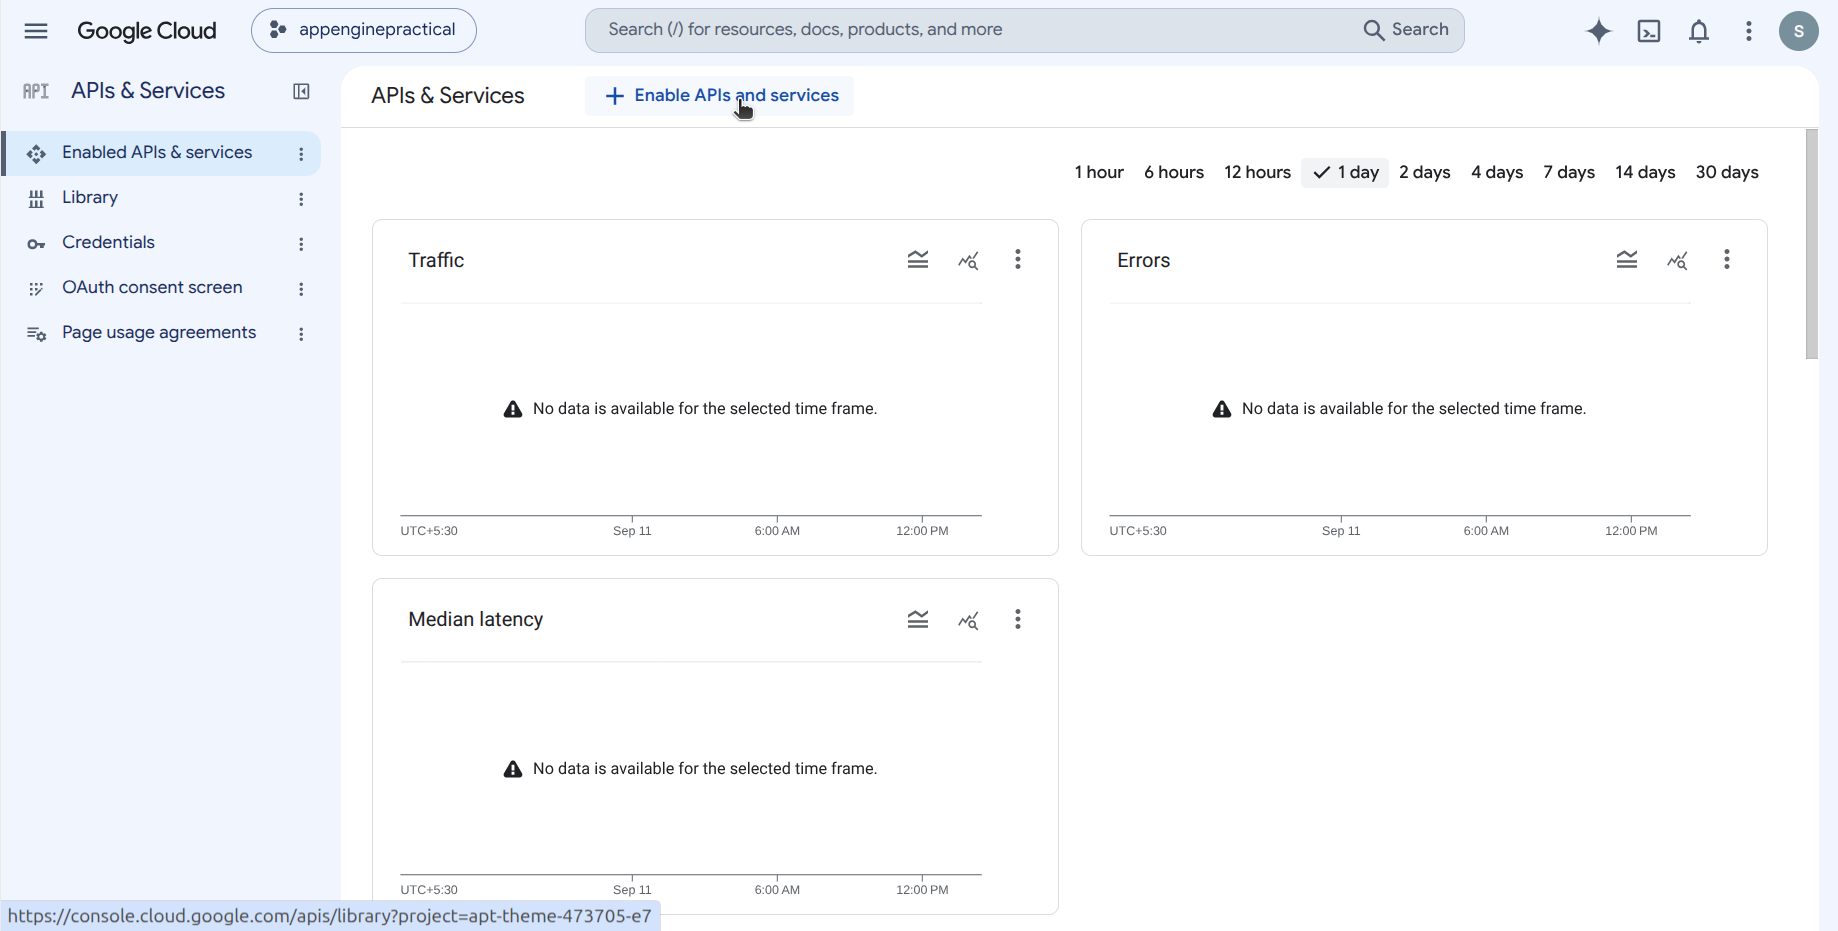Viewport: 1838px width, 931px height.
Task: Open account avatar S
Action: coord(1799,31)
